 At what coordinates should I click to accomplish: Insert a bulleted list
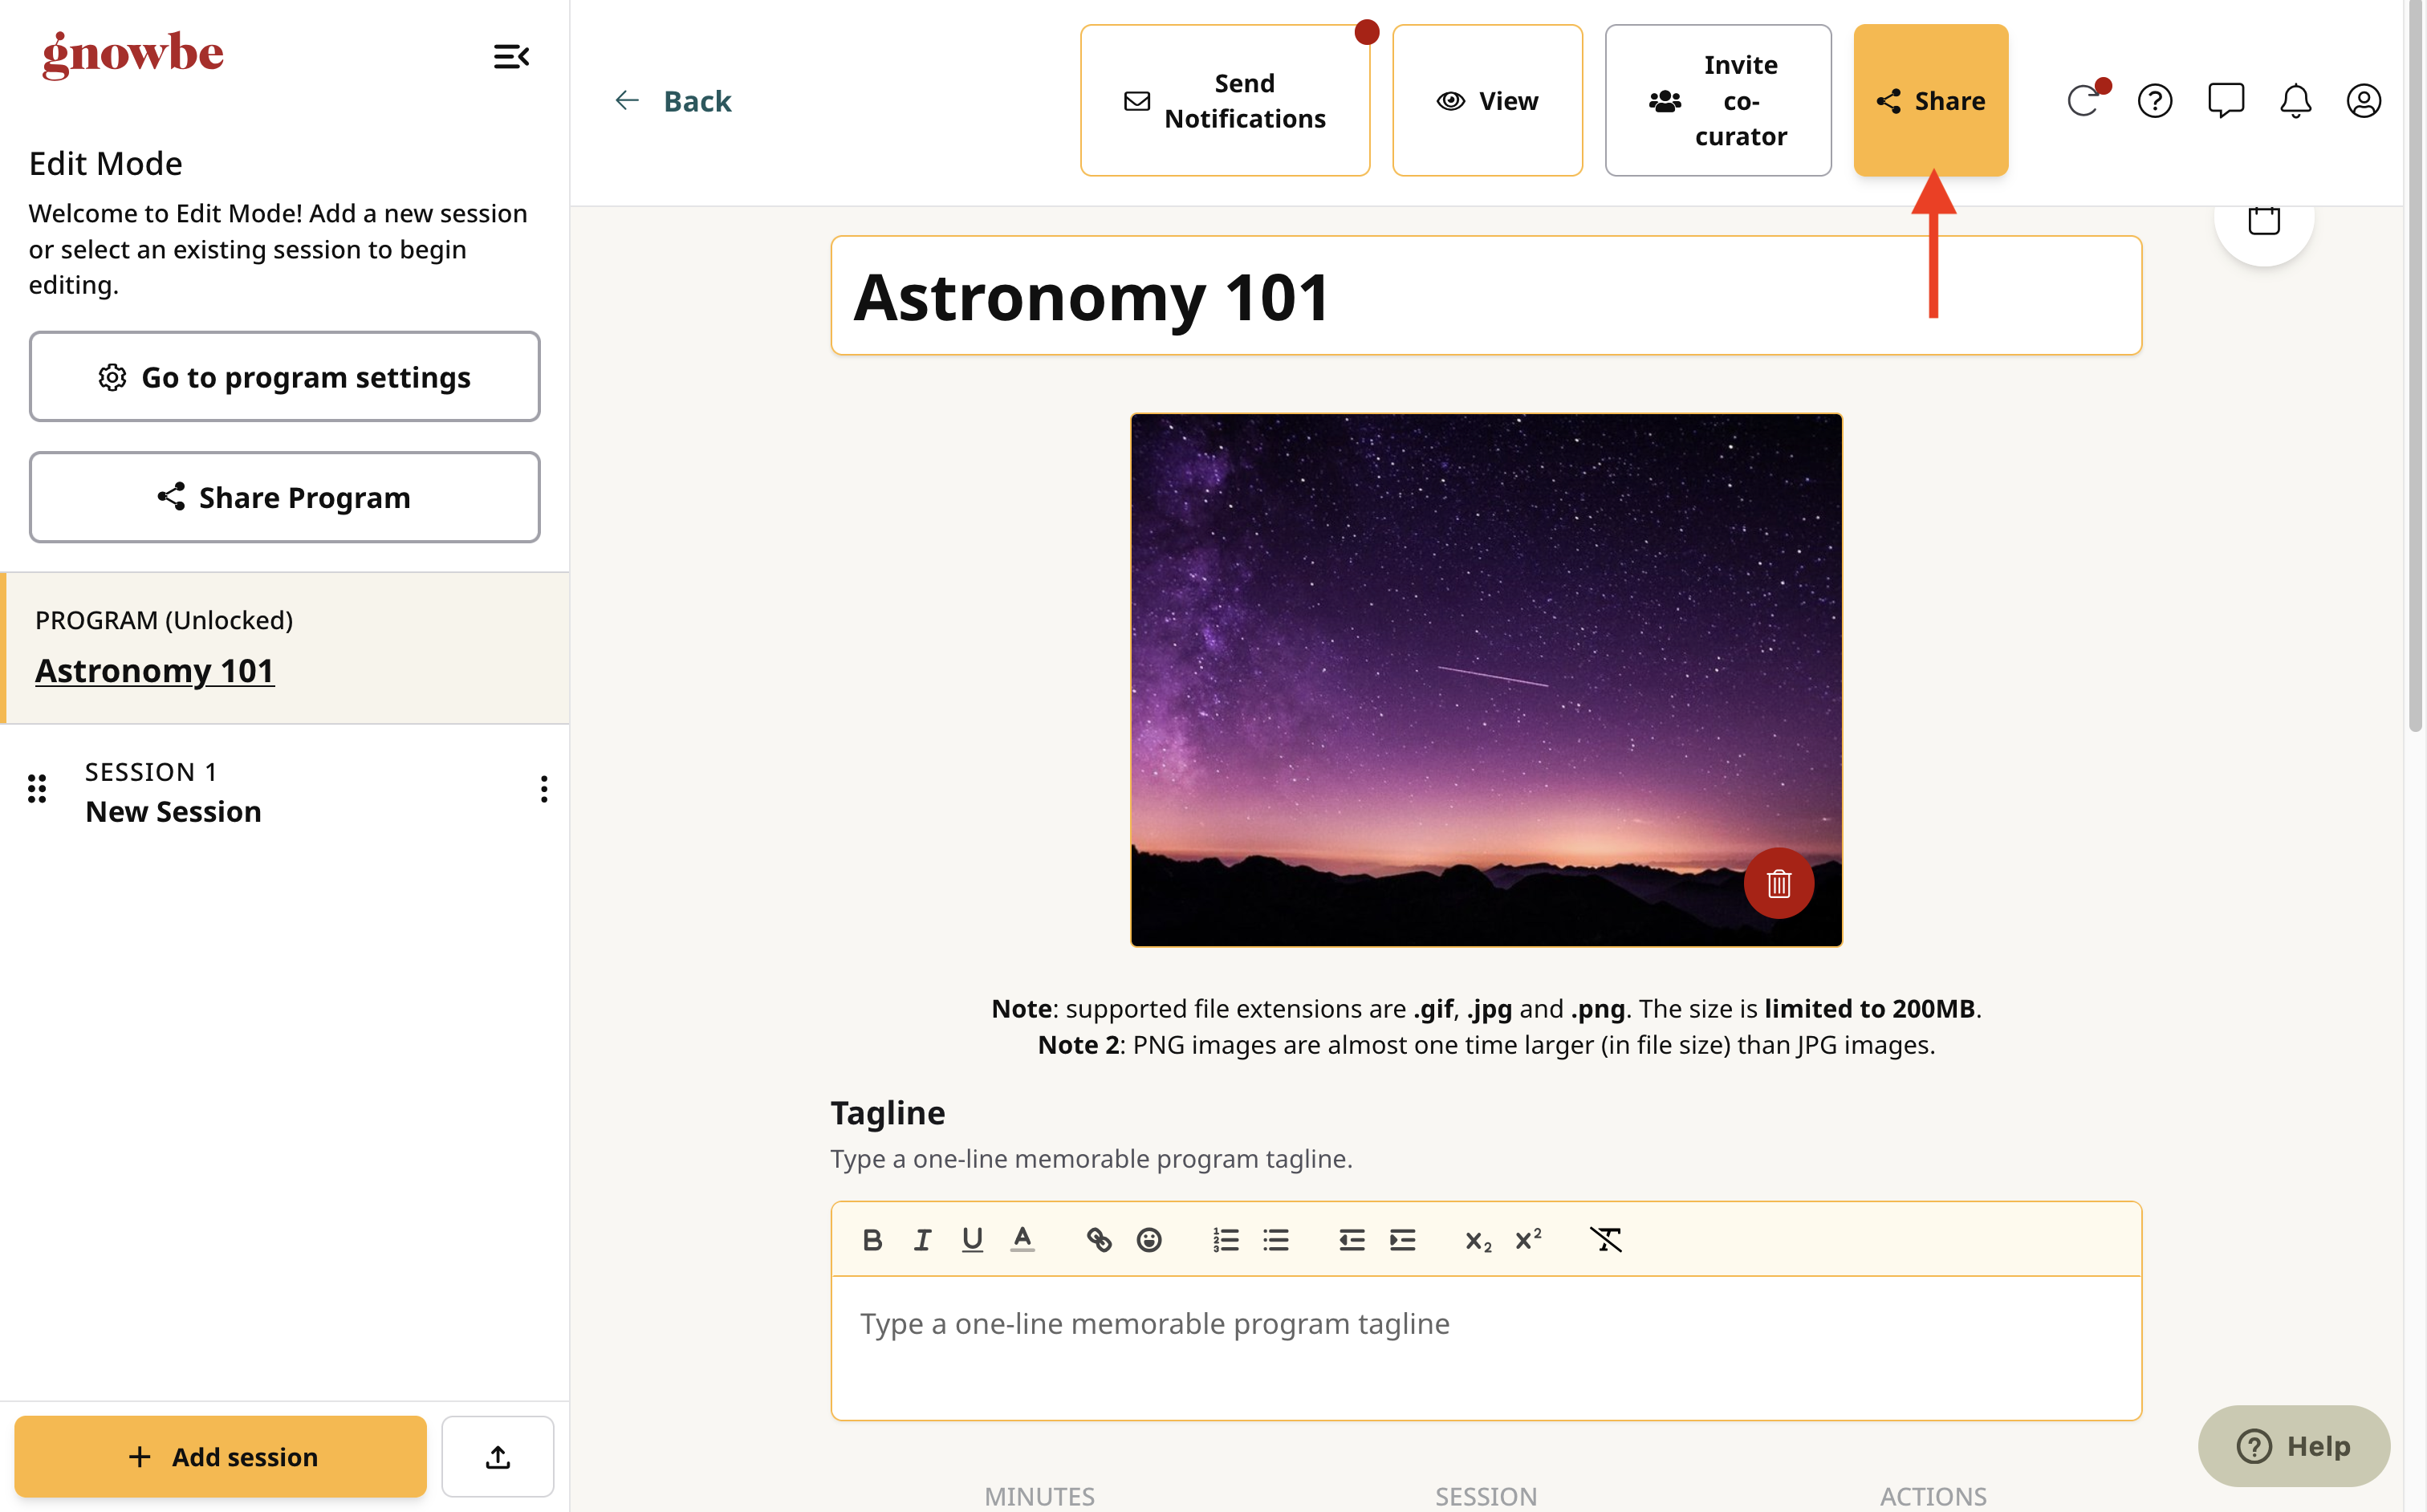pyautogui.click(x=1276, y=1240)
